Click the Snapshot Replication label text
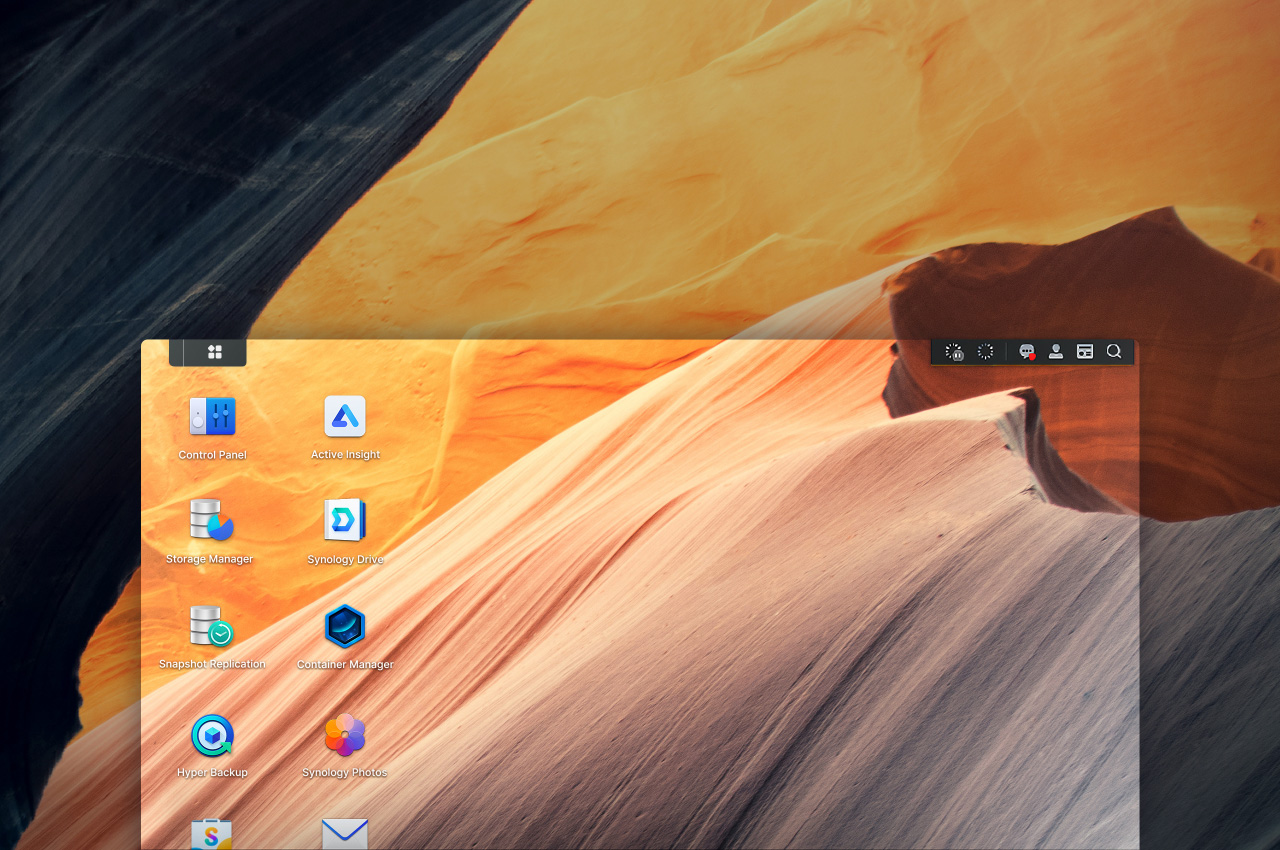The width and height of the screenshot is (1280, 850). (212, 664)
